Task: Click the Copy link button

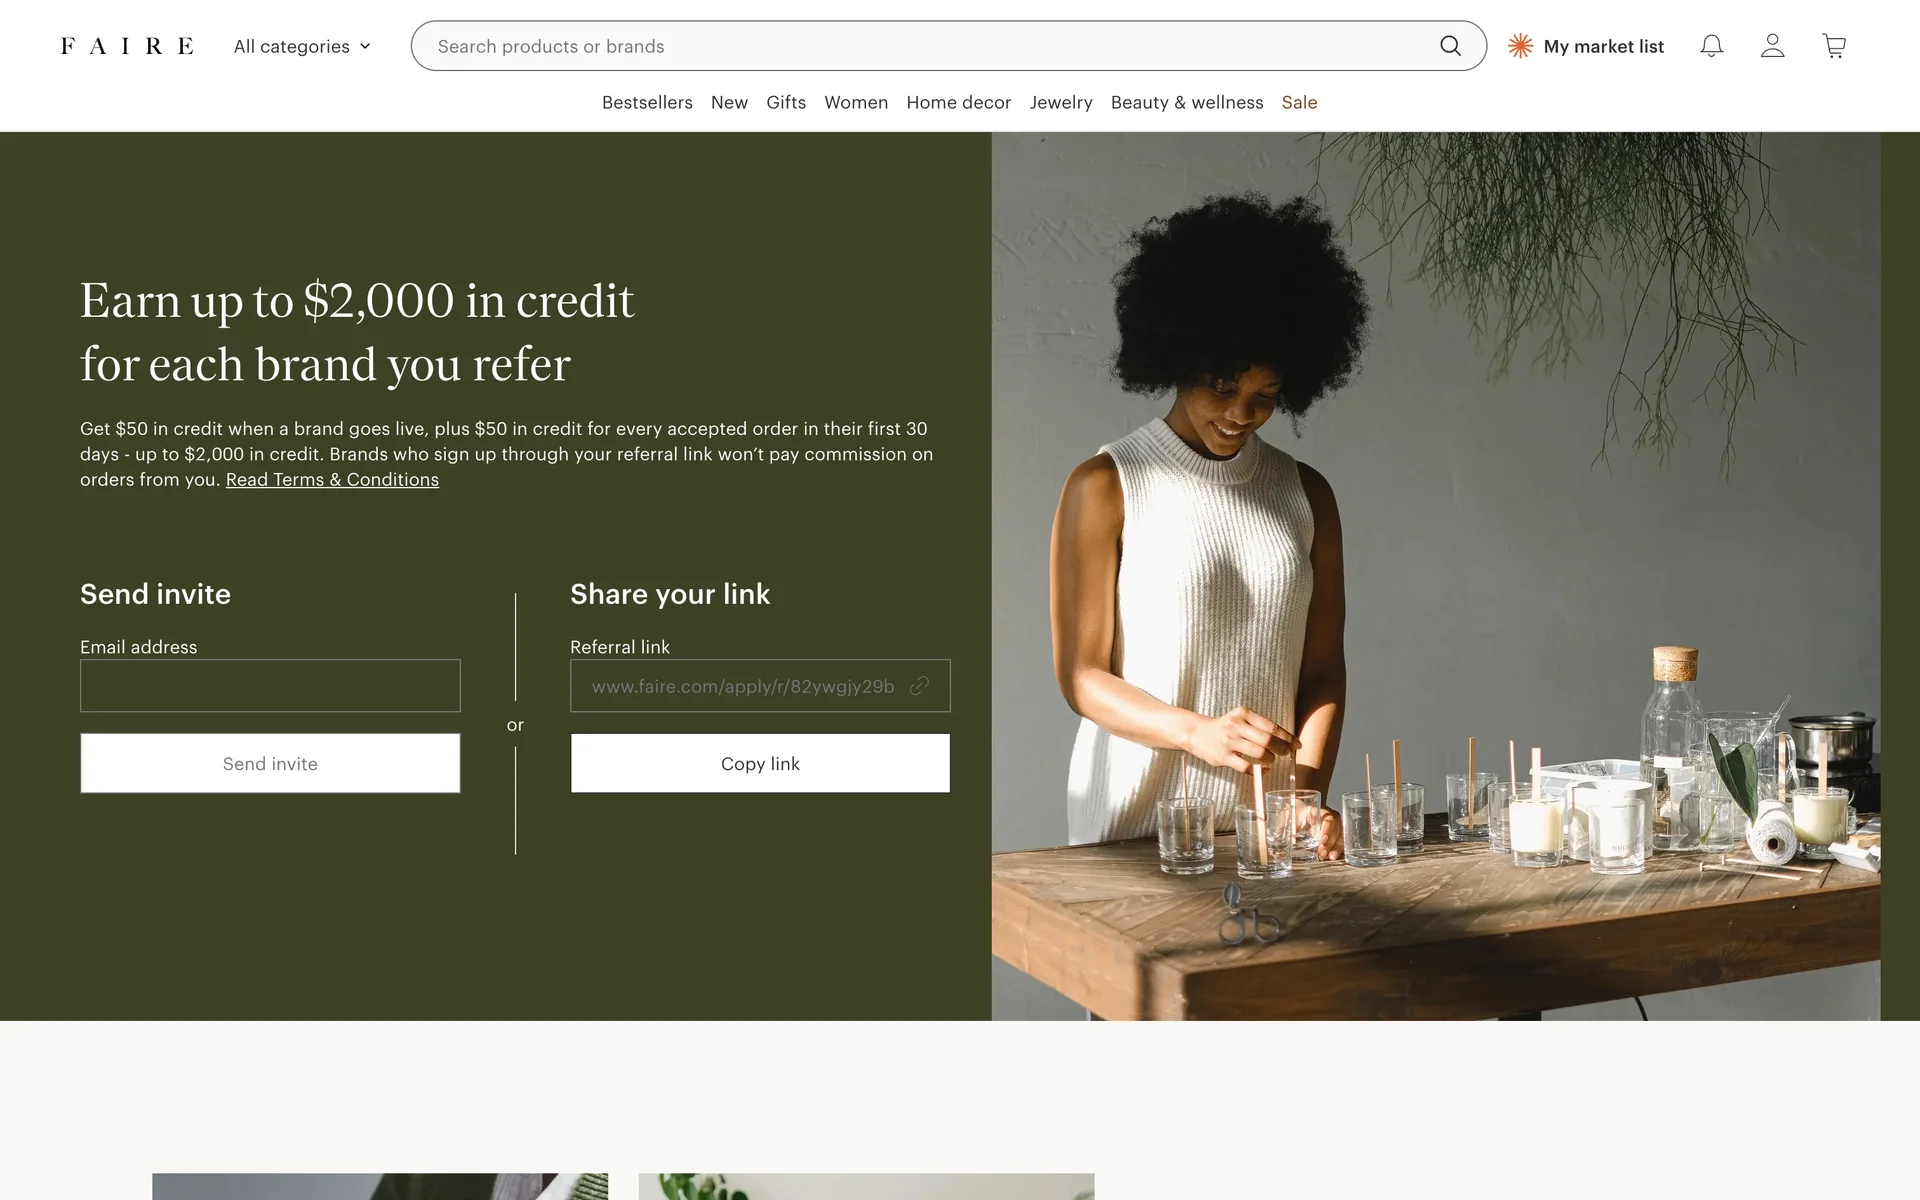Action: point(760,763)
